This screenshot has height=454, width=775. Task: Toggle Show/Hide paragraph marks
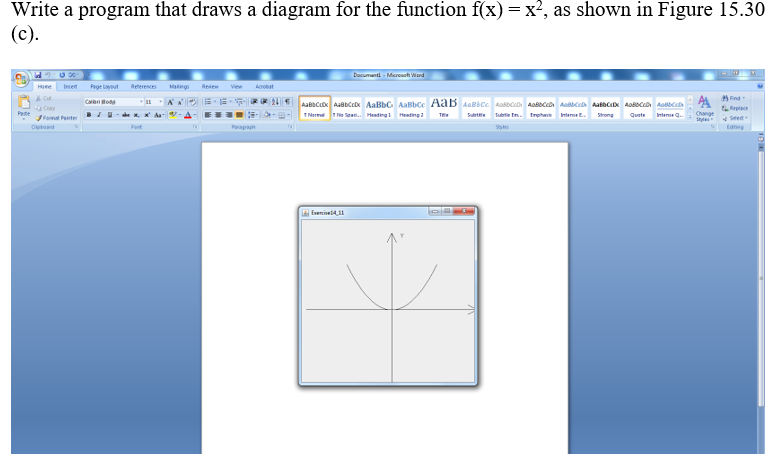[287, 102]
